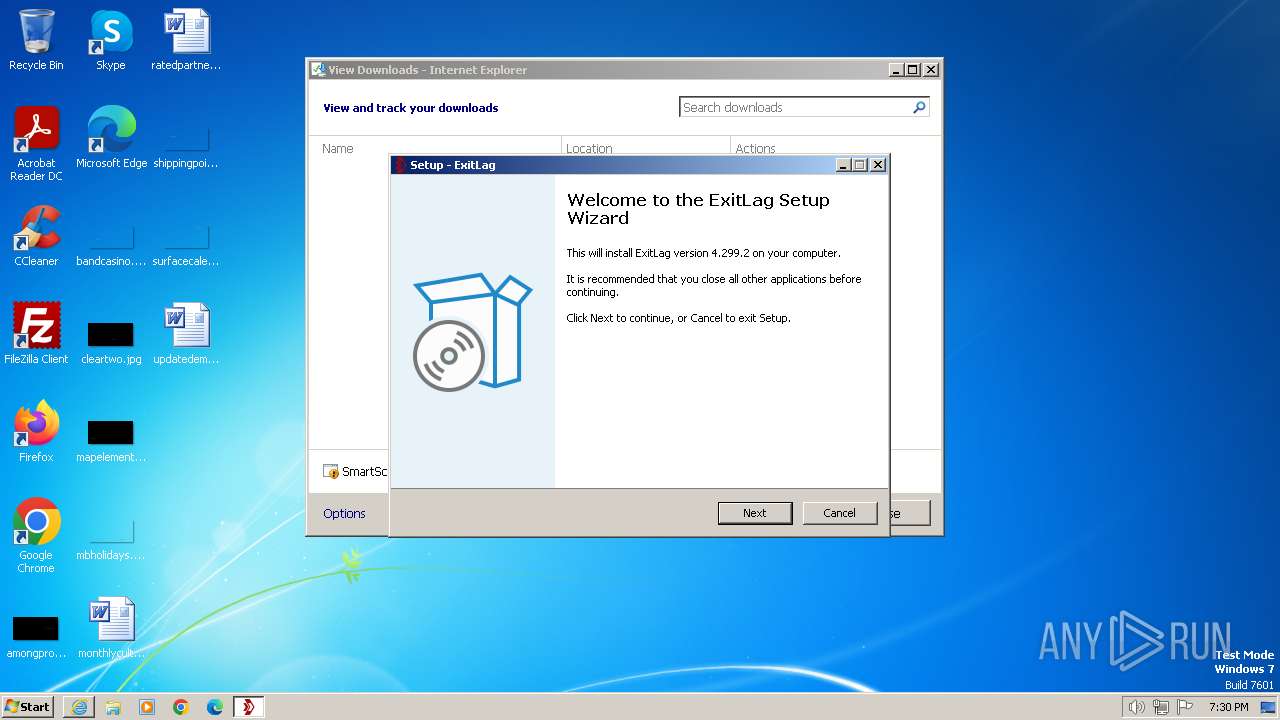Open File Explorer from the taskbar

pyautogui.click(x=113, y=707)
